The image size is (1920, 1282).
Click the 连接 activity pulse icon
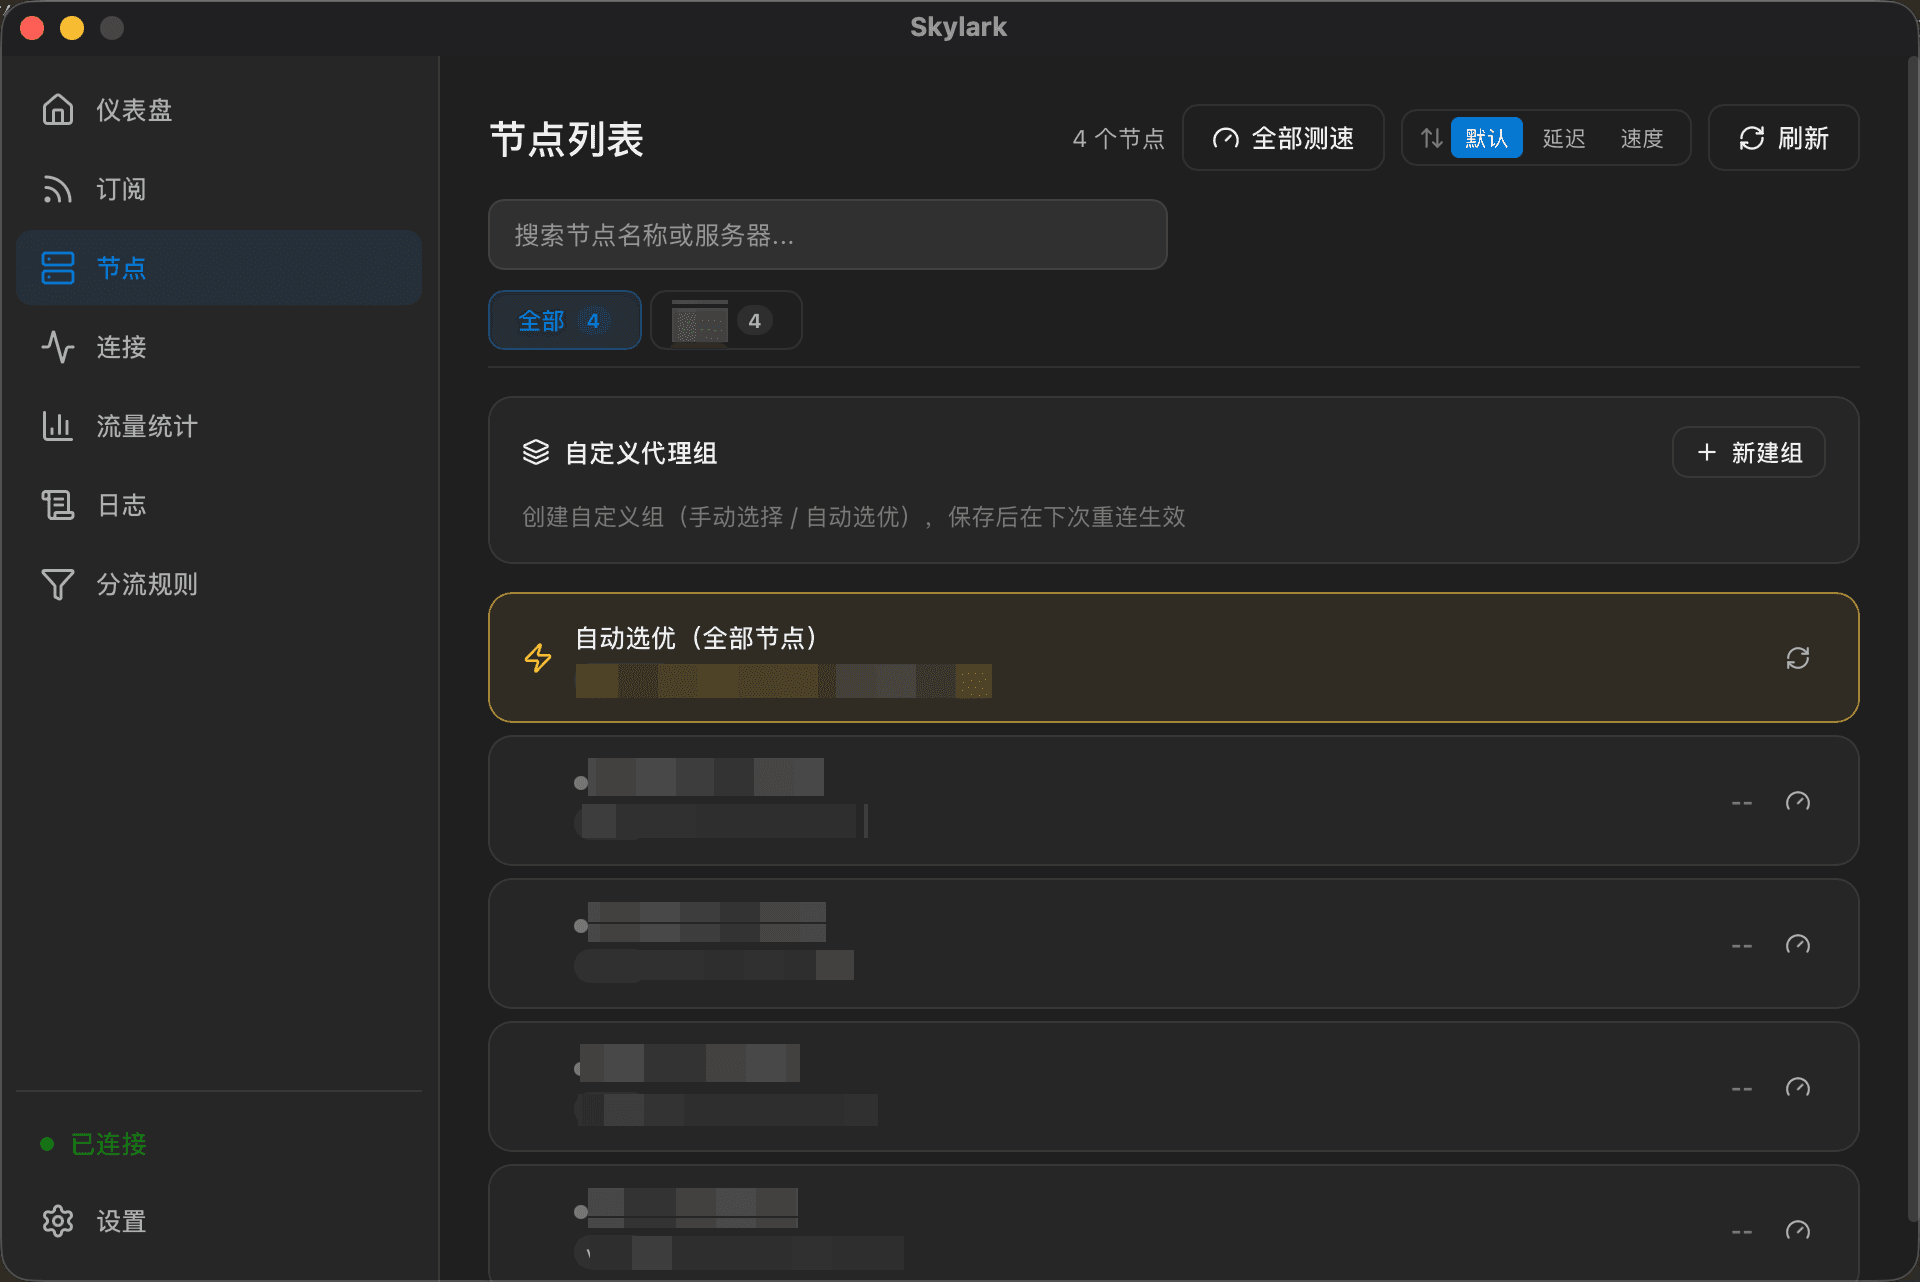click(x=58, y=347)
